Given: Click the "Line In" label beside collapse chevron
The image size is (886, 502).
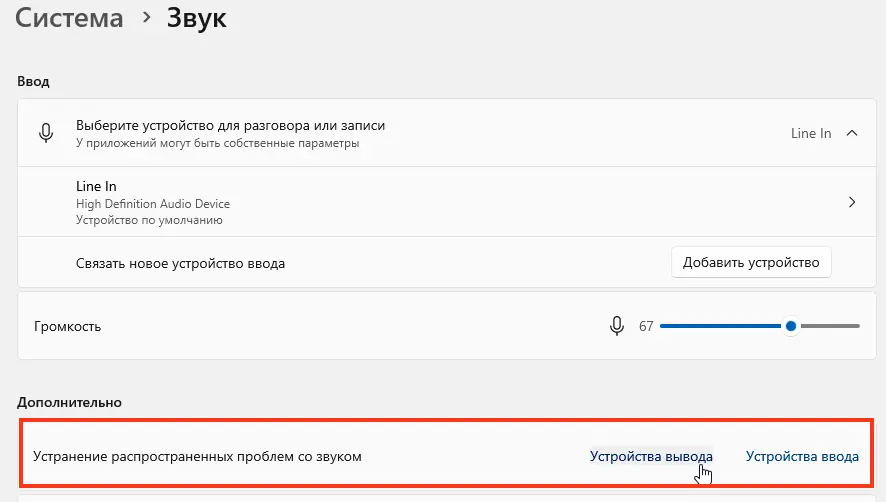Looking at the screenshot, I should click(x=811, y=133).
